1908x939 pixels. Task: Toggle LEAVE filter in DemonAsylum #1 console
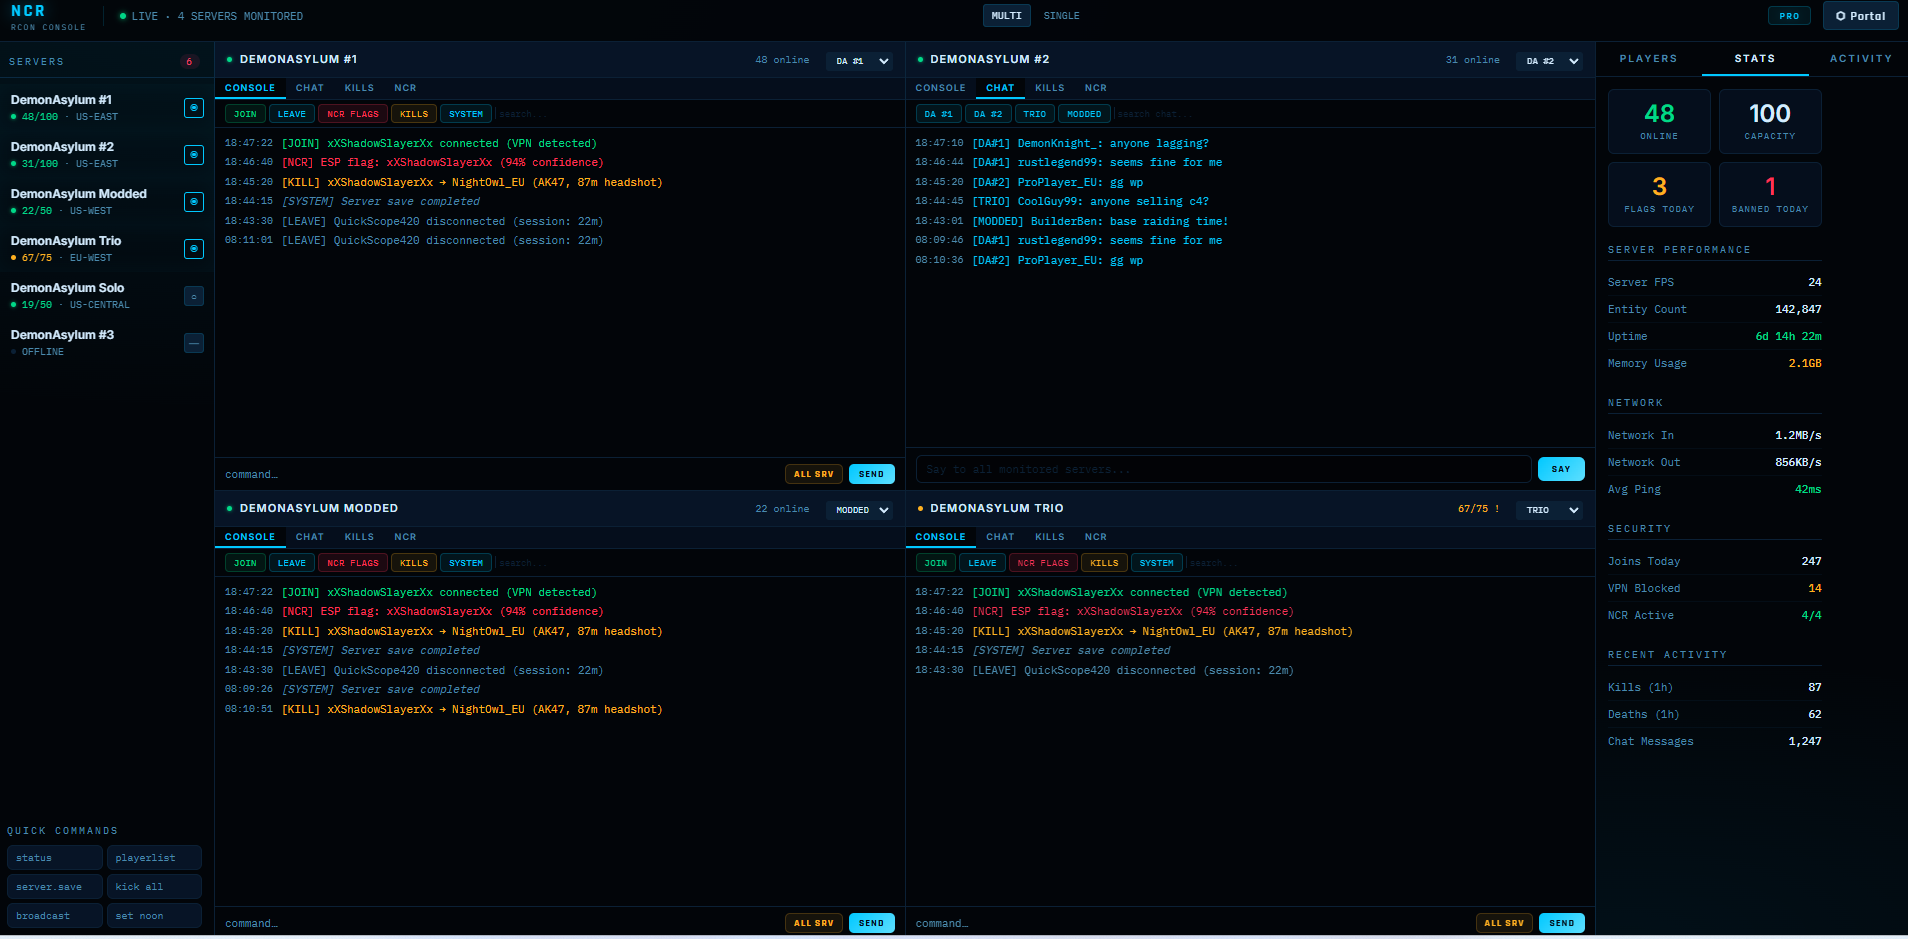(x=292, y=114)
